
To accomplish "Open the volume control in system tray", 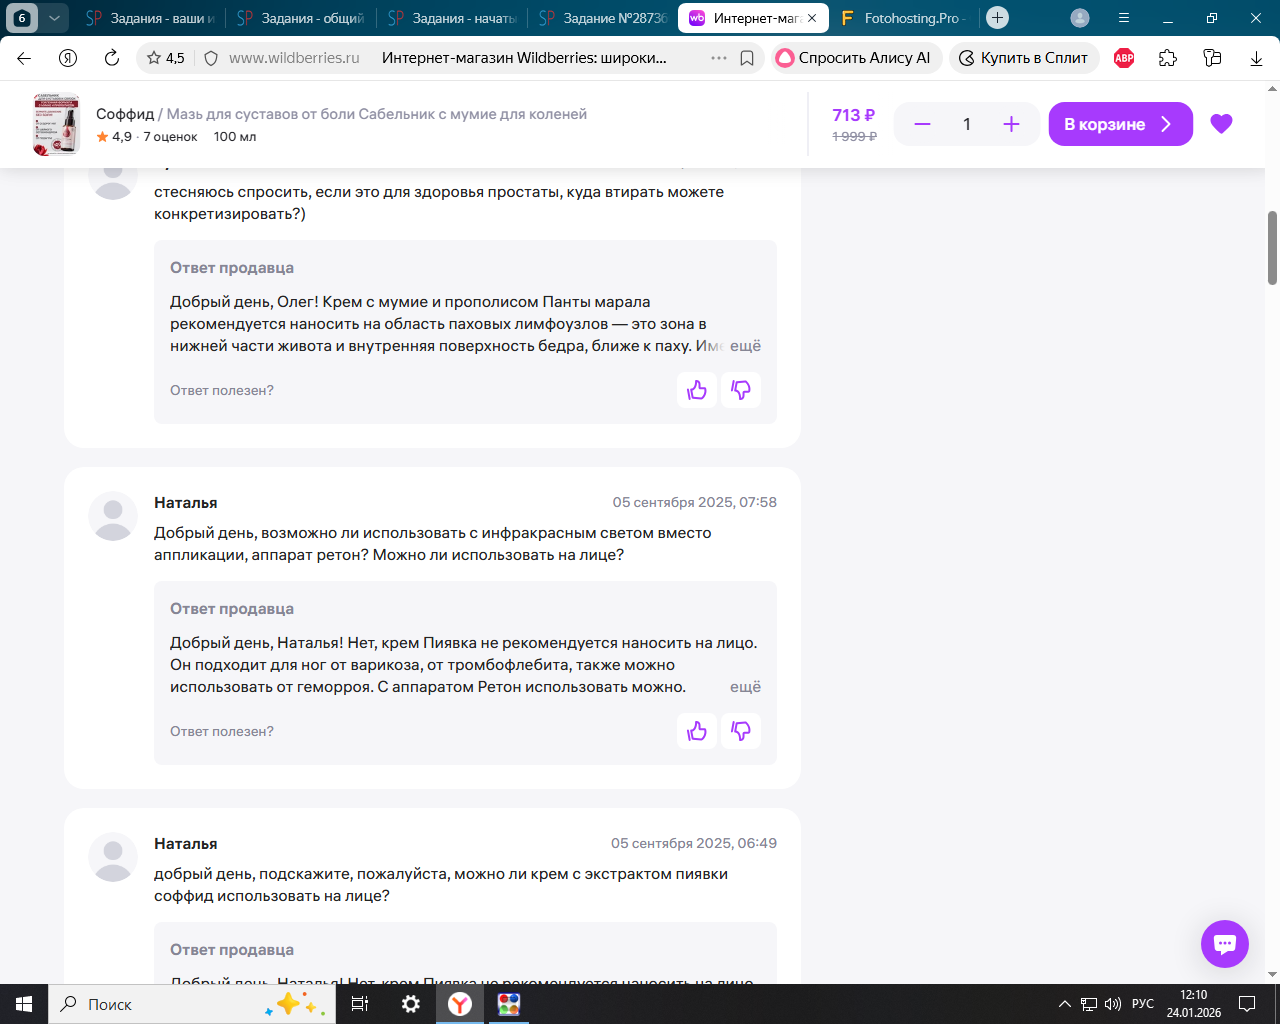I will (1113, 1004).
